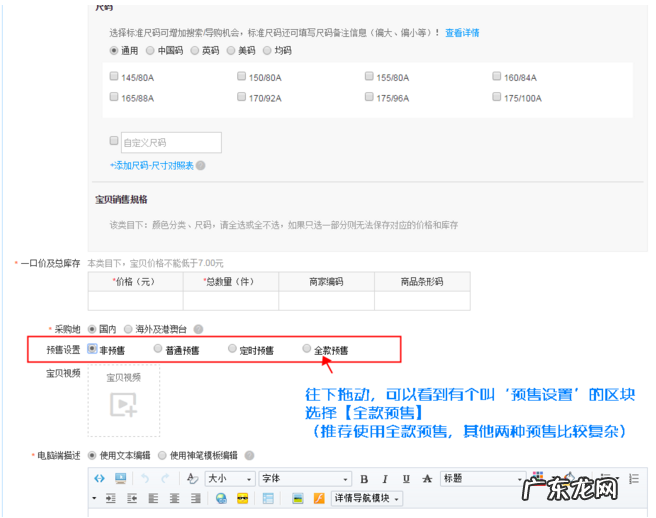Enable the custom size checkbox
The width and height of the screenshot is (656, 518).
114,141
